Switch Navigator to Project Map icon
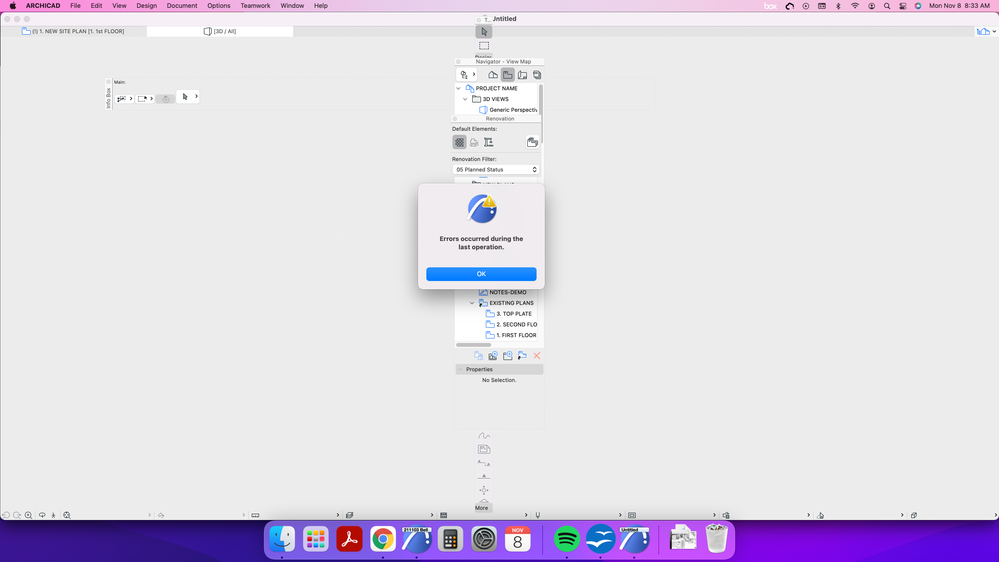This screenshot has width=999, height=562. pos(493,75)
